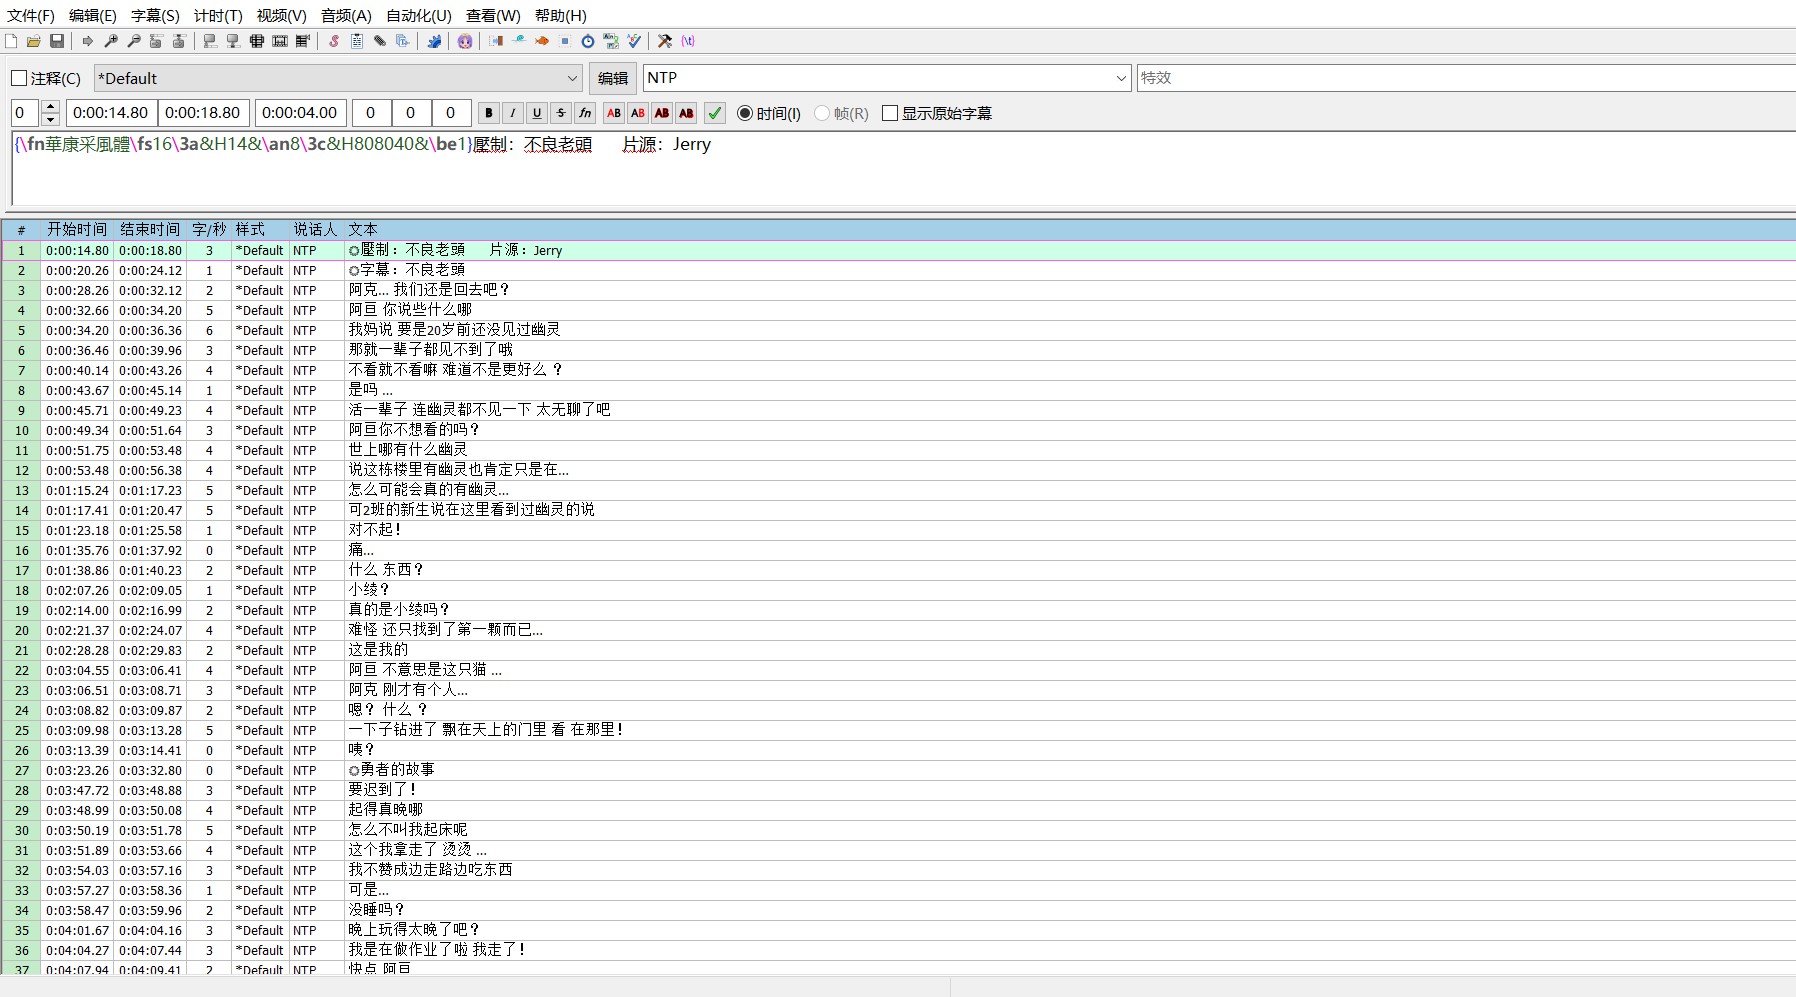This screenshot has height=997, width=1796.
Task: Open the 字幕(S) menu
Action: [x=155, y=15]
